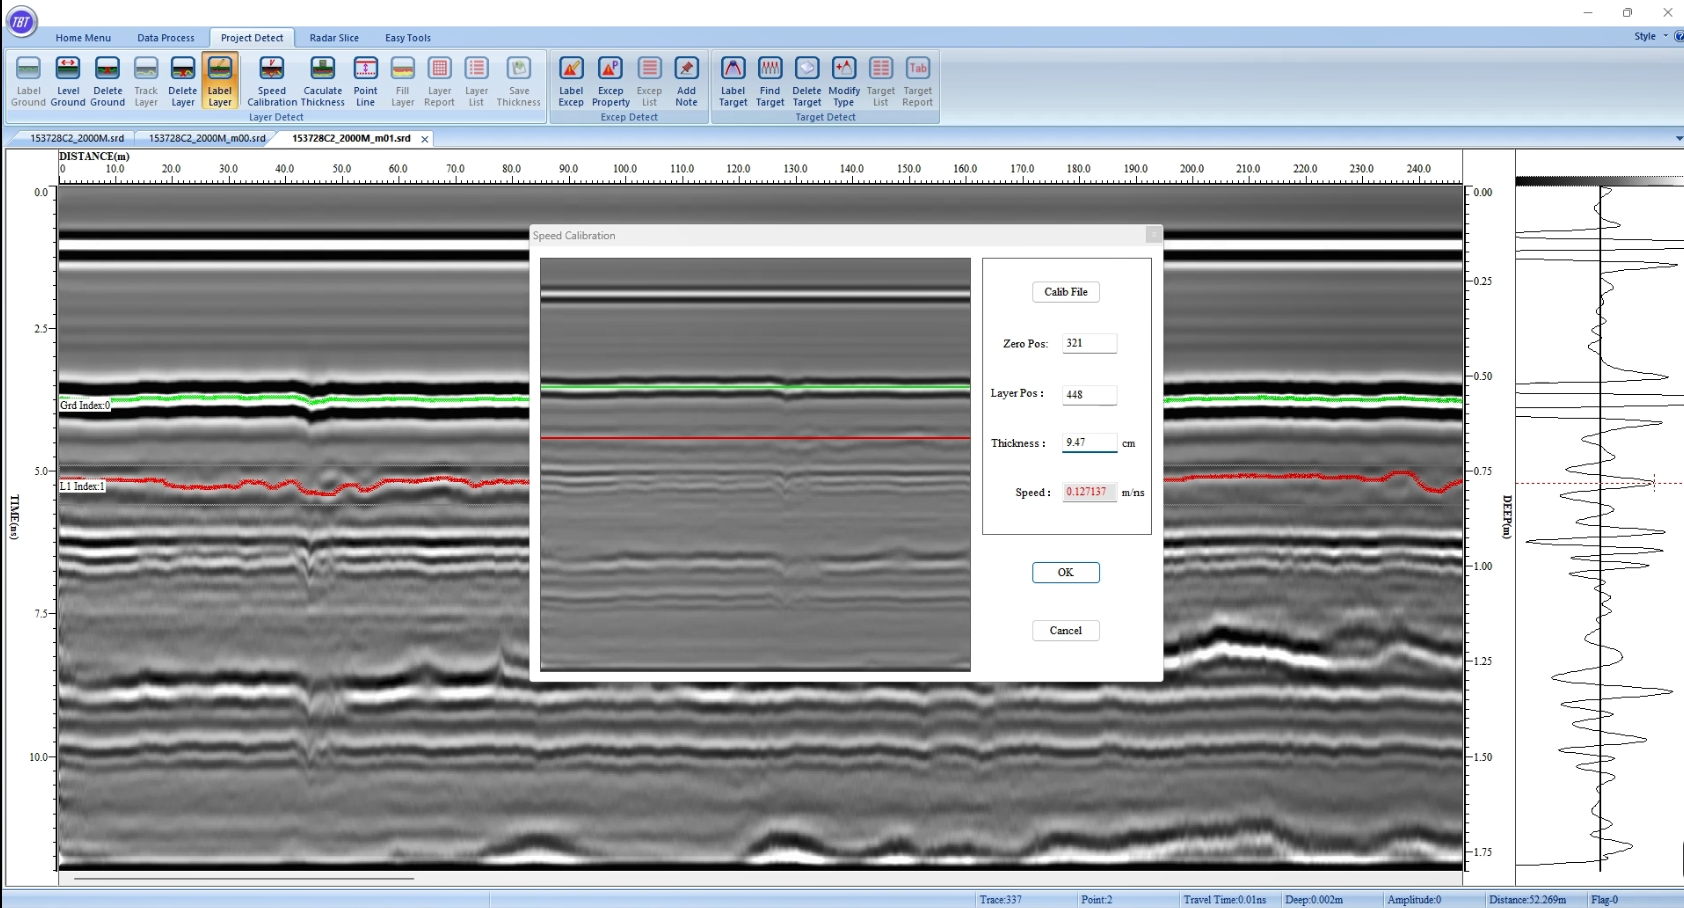Focus the Zero Pos input field
Screen dimensions: 1684x908
coord(1089,343)
